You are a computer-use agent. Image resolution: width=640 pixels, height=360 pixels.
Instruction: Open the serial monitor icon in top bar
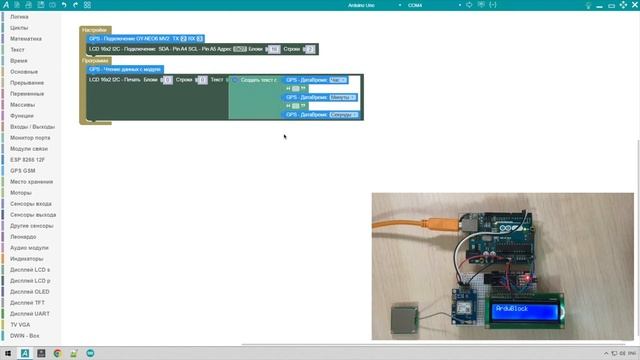point(481,5)
